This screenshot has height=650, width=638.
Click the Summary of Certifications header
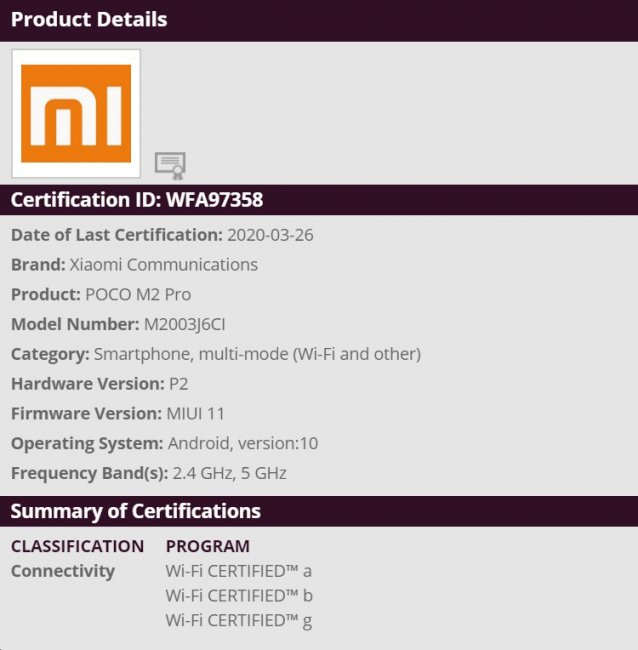(x=136, y=511)
